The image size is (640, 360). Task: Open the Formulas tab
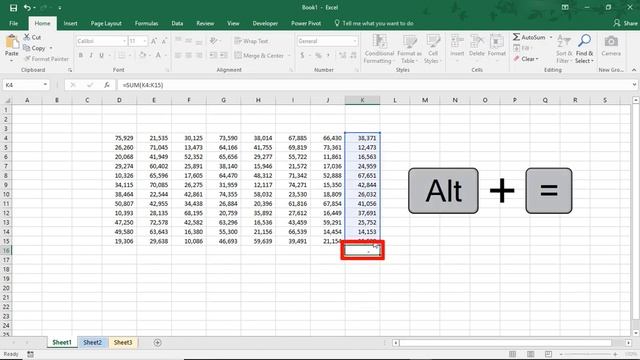[146, 23]
